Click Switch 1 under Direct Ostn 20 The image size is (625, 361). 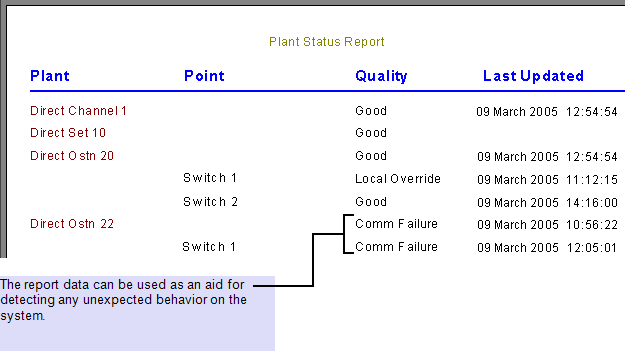[x=210, y=178]
